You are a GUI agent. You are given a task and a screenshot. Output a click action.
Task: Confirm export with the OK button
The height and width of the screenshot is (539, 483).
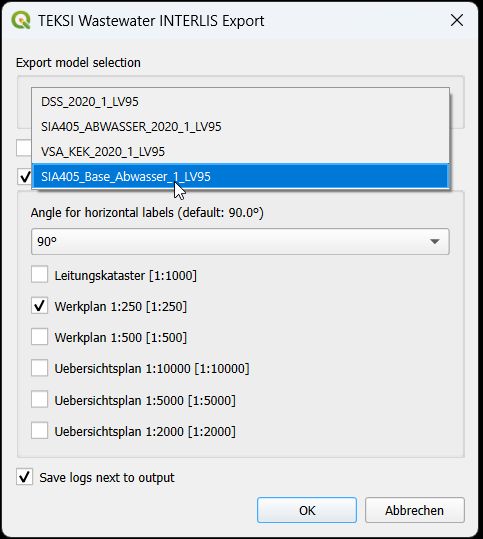point(307,510)
